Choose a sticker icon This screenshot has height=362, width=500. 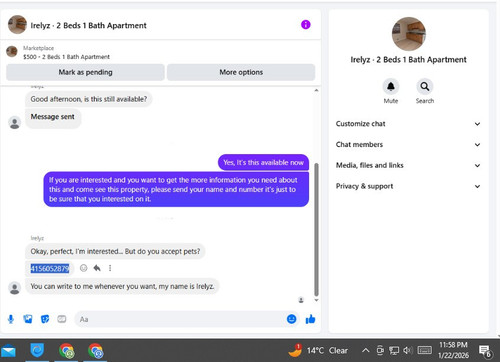pos(45,319)
